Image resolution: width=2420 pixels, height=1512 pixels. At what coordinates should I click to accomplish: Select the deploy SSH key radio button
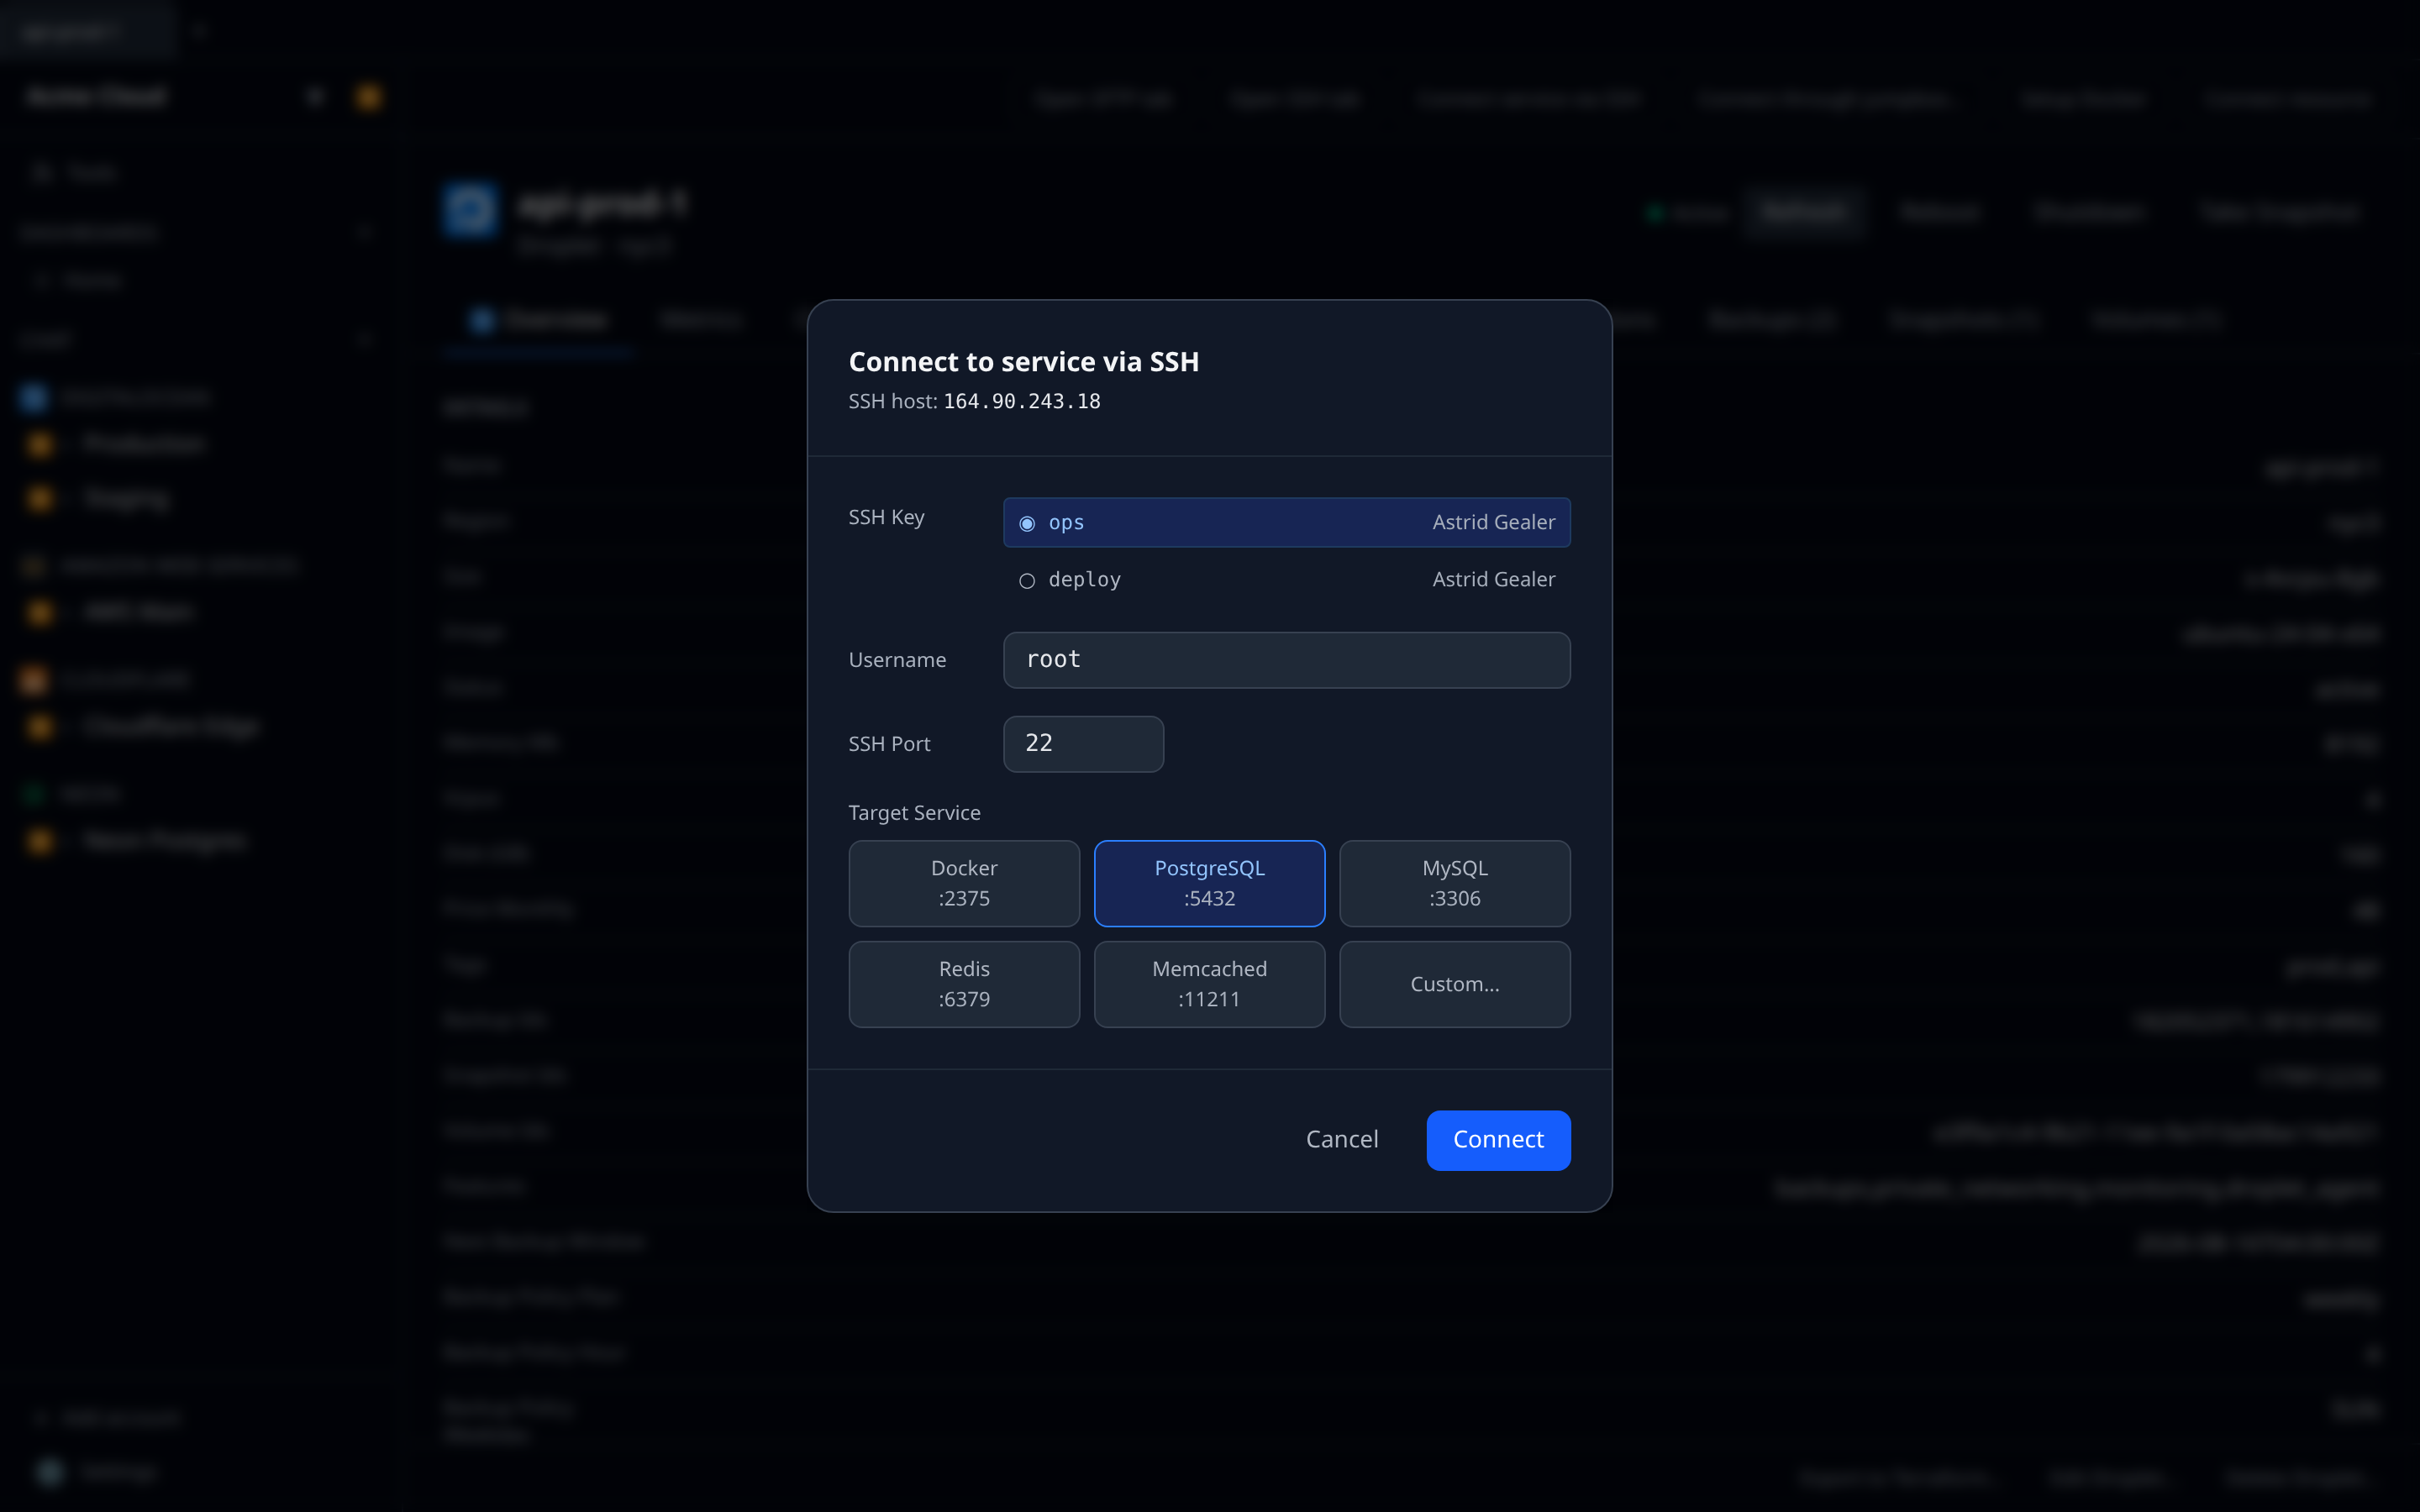(x=1027, y=581)
